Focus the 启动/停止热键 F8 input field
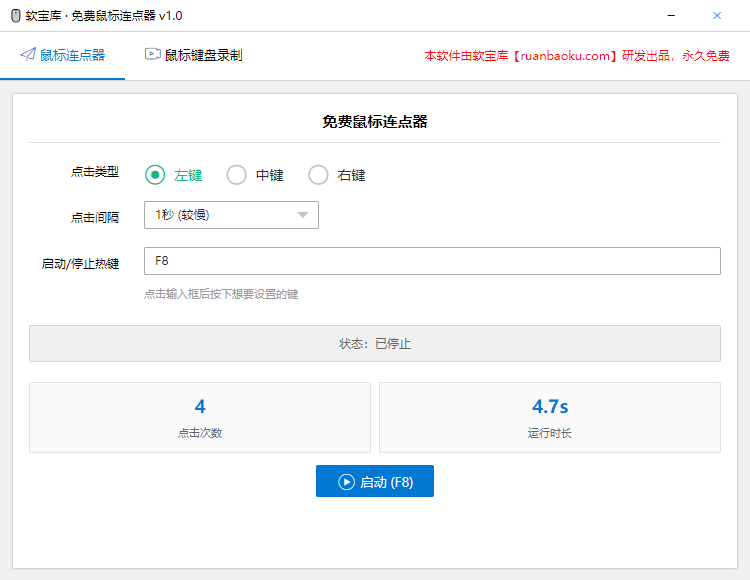The width and height of the screenshot is (750, 580). 432,261
